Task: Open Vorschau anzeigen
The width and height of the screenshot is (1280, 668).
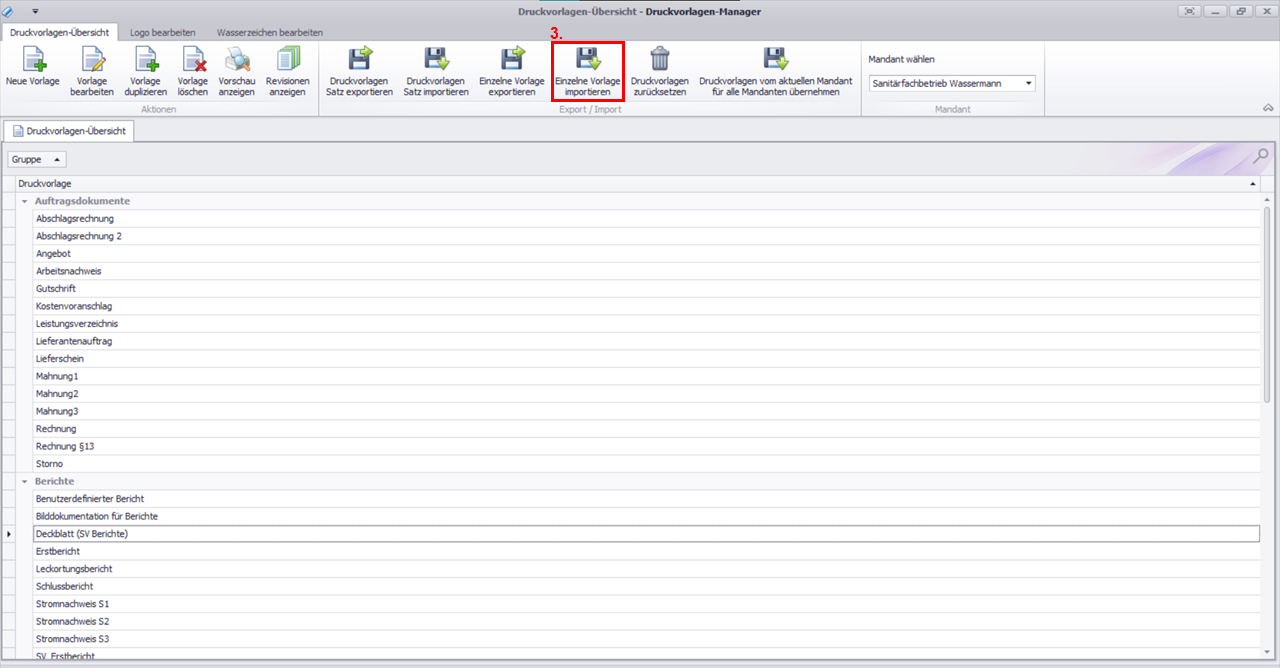Action: coord(237,60)
